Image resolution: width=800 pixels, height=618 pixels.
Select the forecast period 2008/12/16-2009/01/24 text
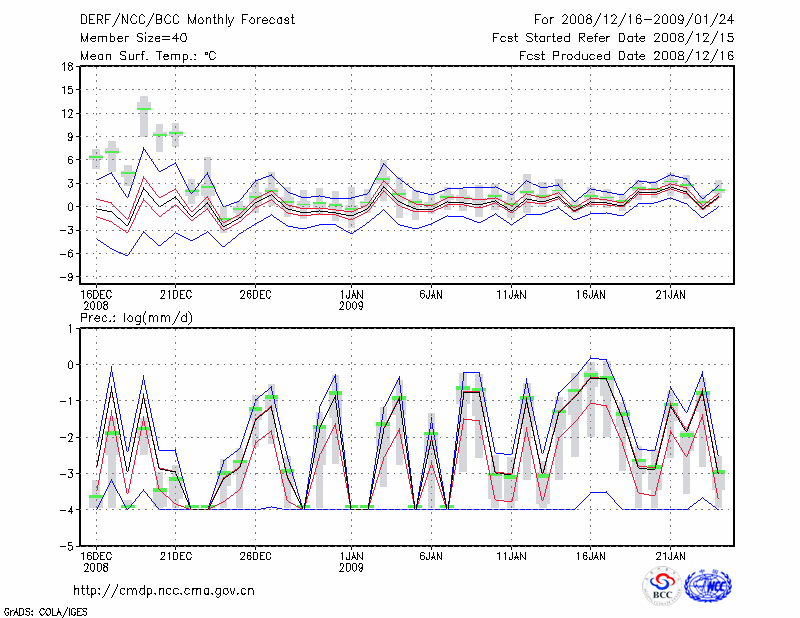[634, 19]
